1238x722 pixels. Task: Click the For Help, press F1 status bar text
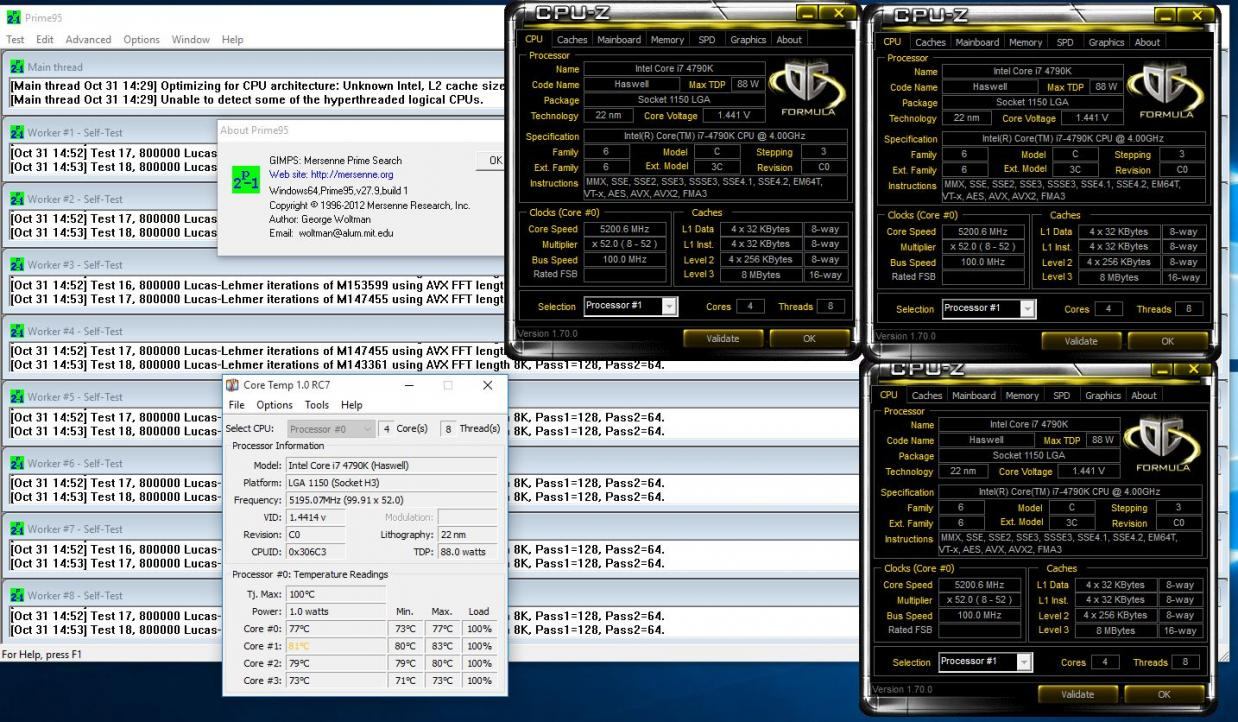[41, 655]
